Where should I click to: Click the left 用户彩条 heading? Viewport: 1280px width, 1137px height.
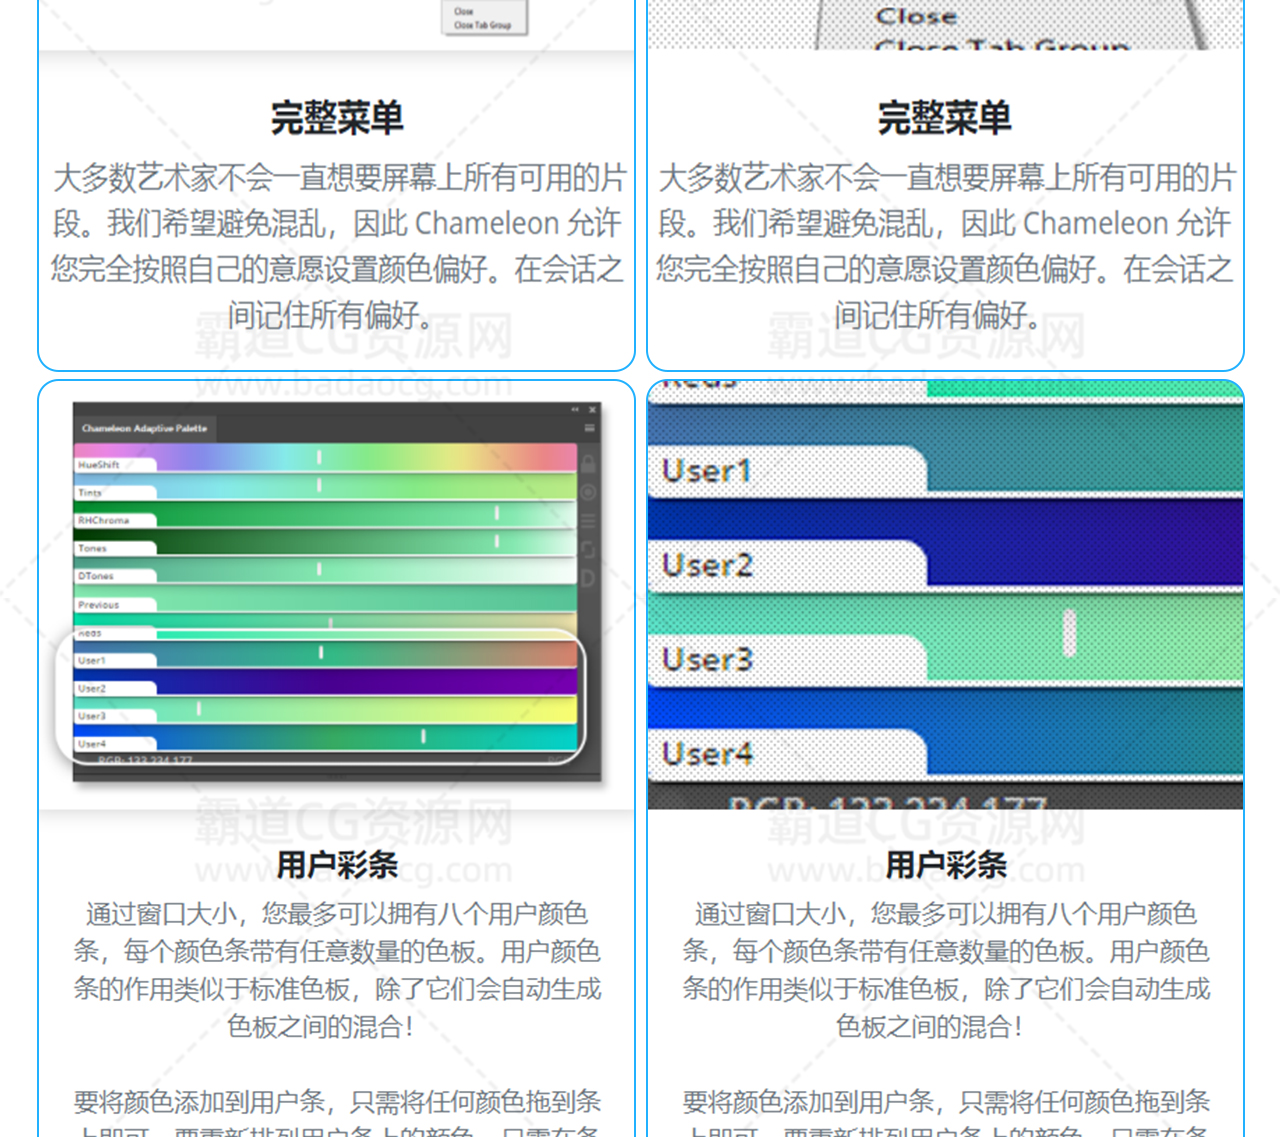tap(336, 865)
